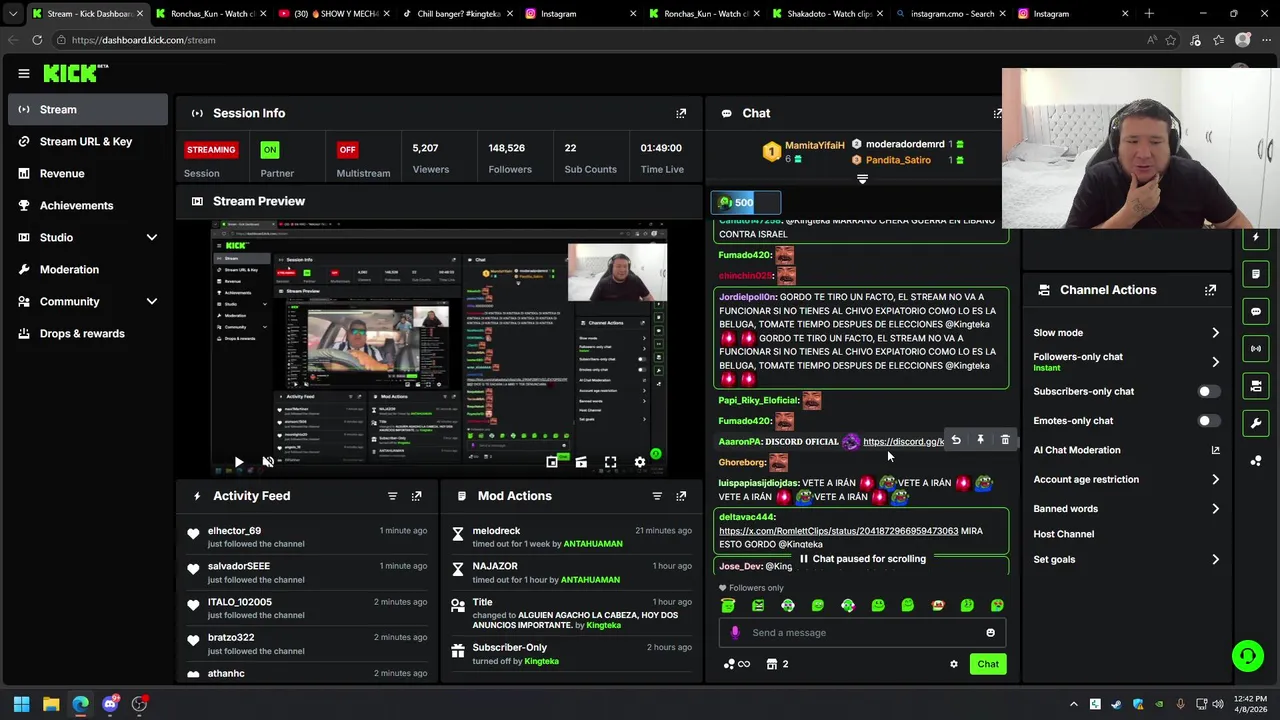Enter fullscreen on stream preview
Image resolution: width=1280 pixels, height=720 pixels.
610,462
